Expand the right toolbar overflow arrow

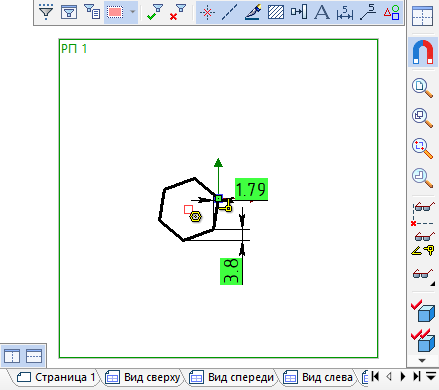coord(422,360)
